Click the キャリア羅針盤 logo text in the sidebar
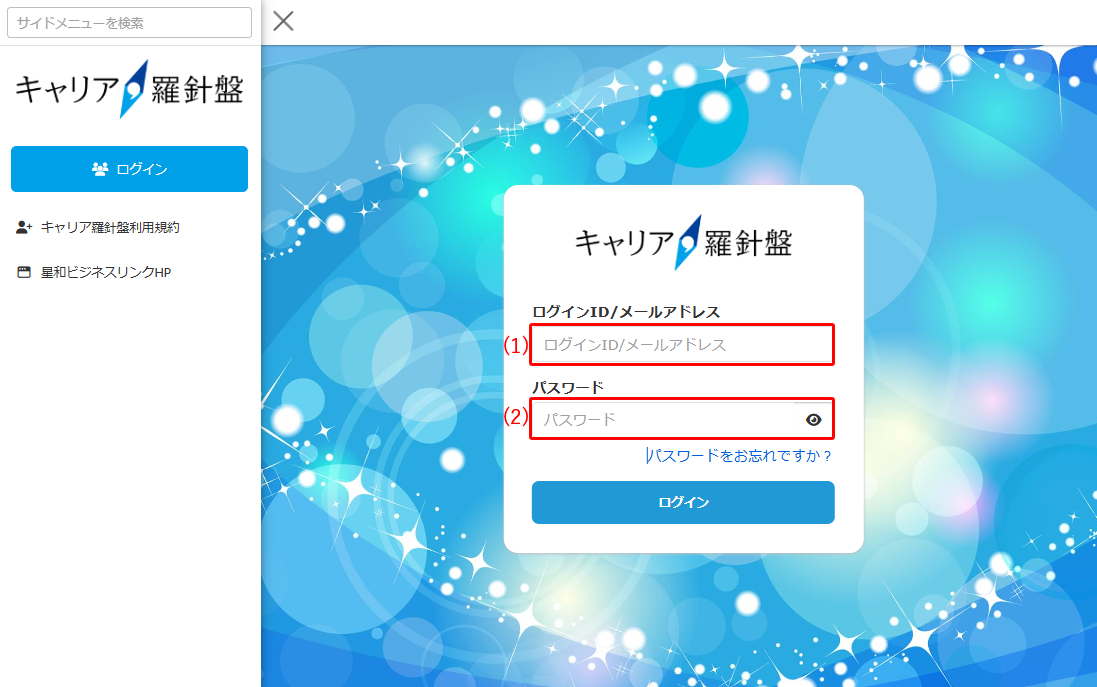1097x687 pixels. click(129, 89)
